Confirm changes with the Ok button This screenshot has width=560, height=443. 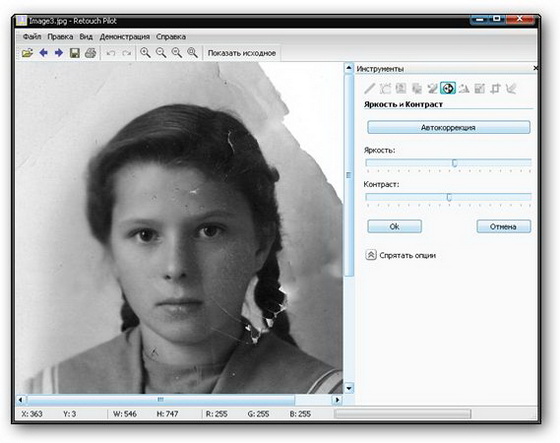395,227
